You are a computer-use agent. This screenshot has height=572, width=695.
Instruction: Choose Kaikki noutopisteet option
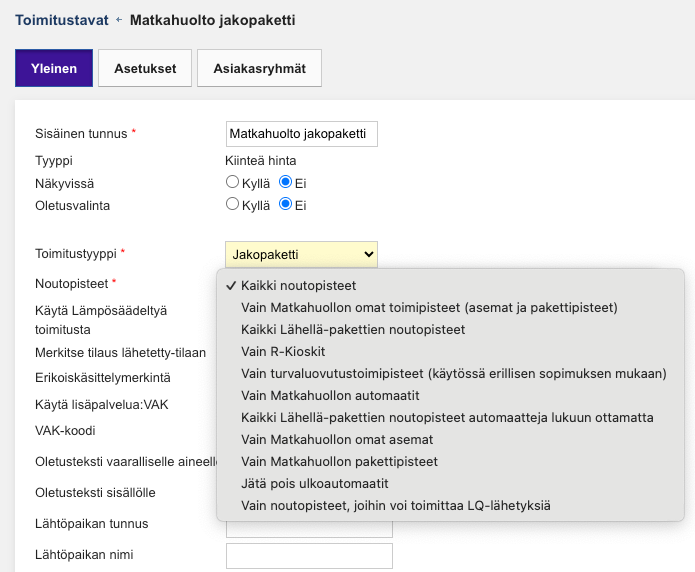(450, 286)
